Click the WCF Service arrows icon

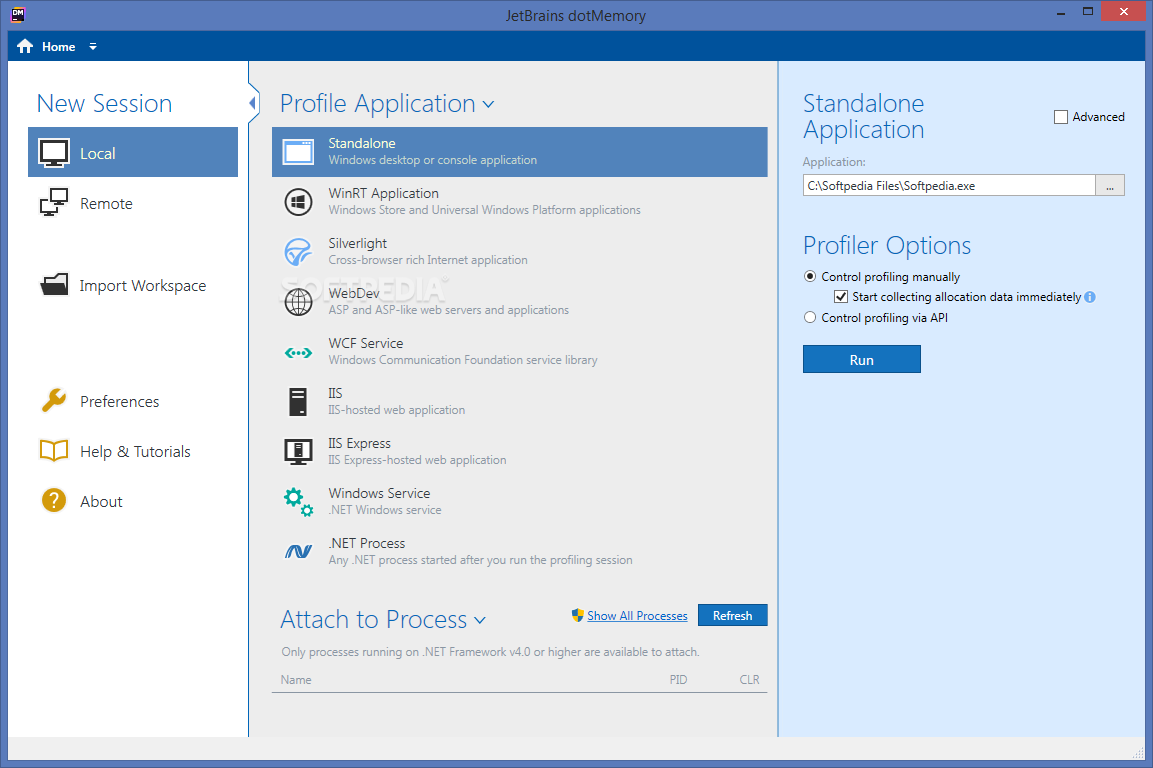click(299, 353)
